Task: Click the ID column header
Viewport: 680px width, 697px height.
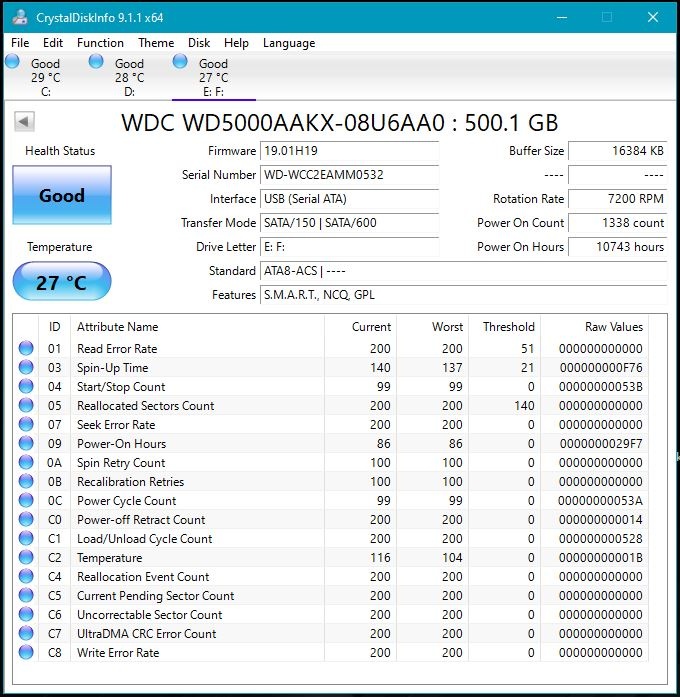Action: click(x=54, y=327)
